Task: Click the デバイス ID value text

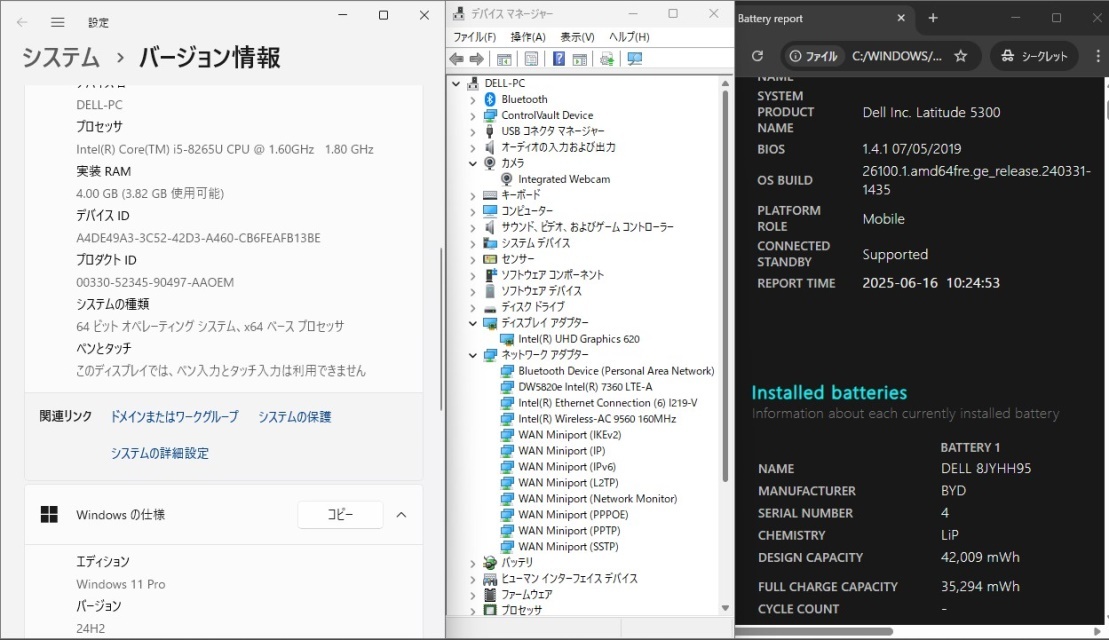Action: click(198, 238)
